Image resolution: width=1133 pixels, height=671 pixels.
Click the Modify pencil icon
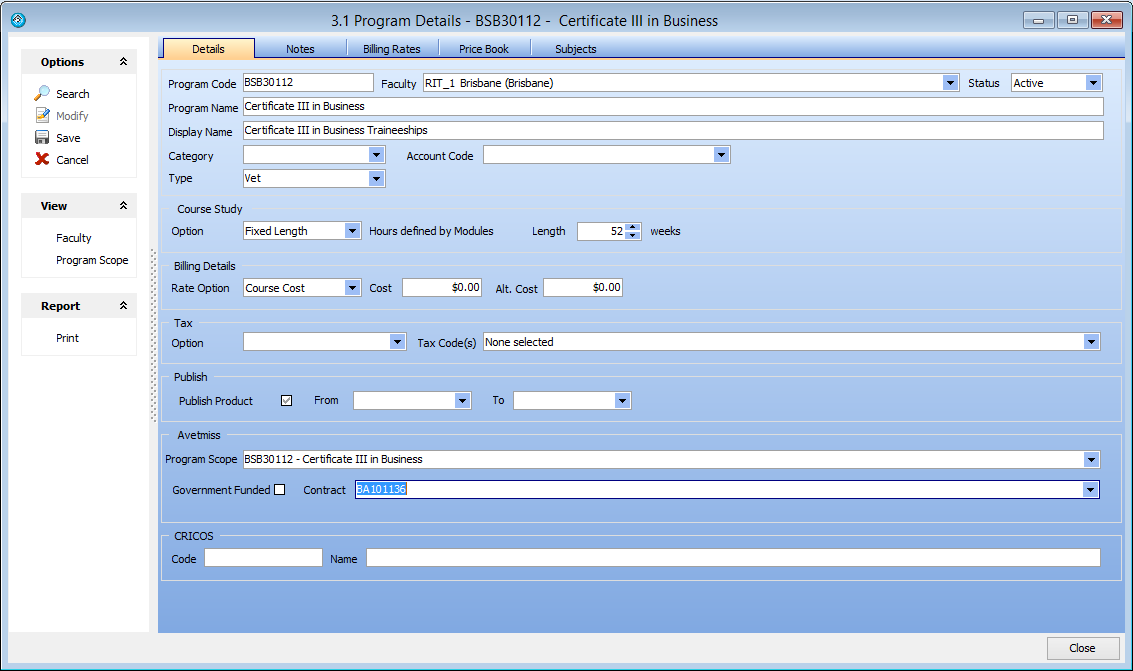(x=42, y=116)
